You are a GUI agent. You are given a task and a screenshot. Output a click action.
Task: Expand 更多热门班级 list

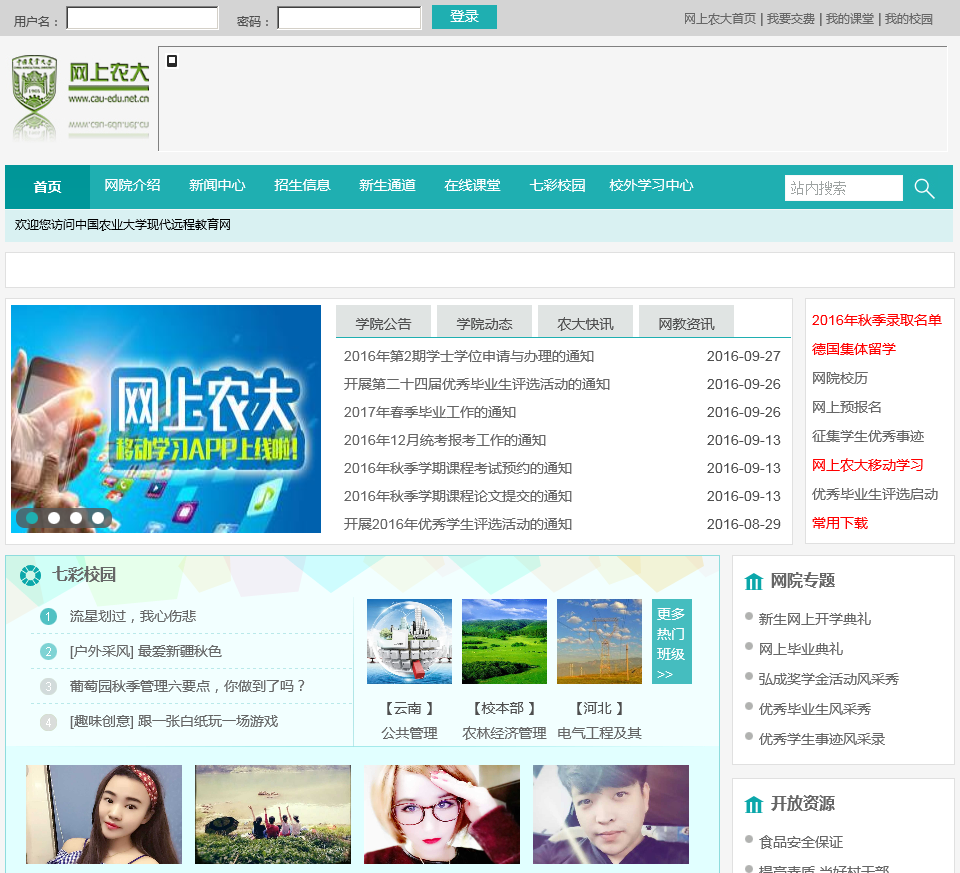[671, 642]
